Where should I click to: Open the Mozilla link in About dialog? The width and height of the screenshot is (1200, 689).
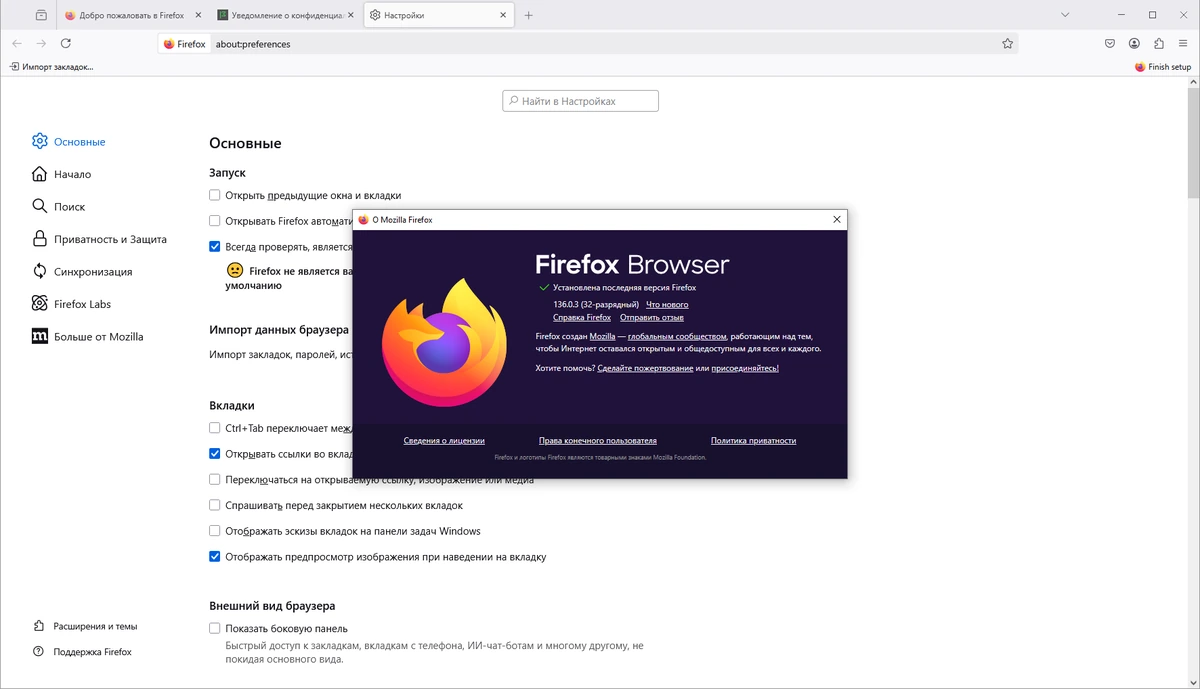(x=602, y=337)
